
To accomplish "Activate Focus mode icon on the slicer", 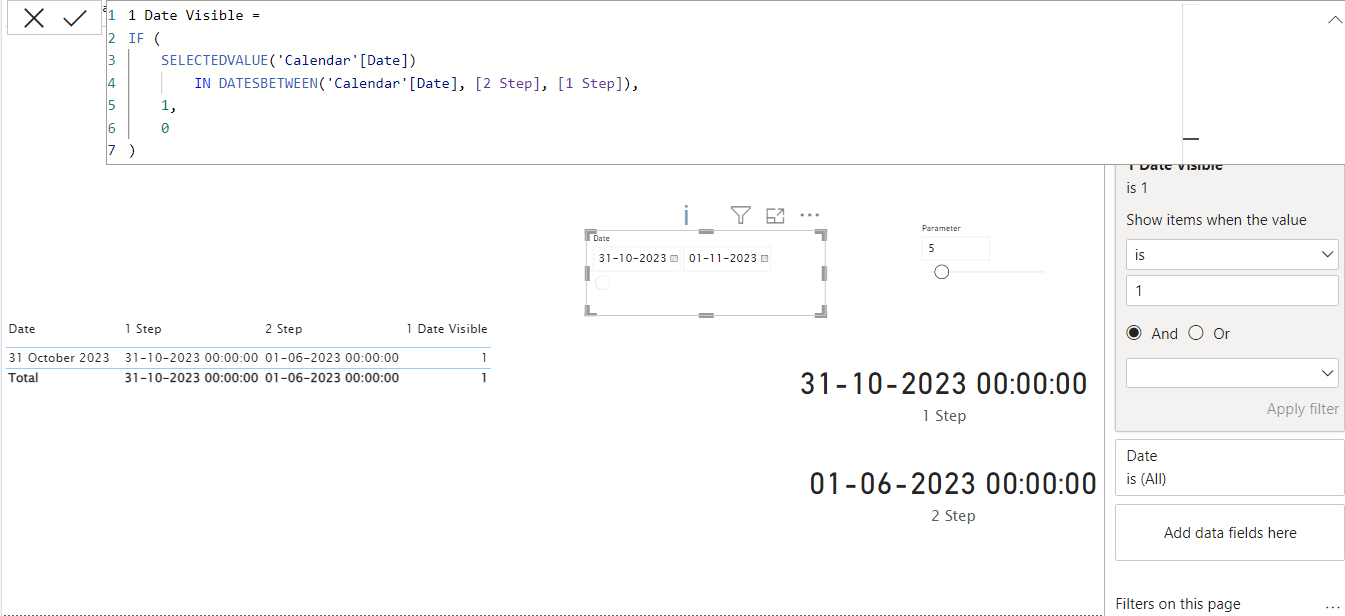I will click(x=775, y=215).
